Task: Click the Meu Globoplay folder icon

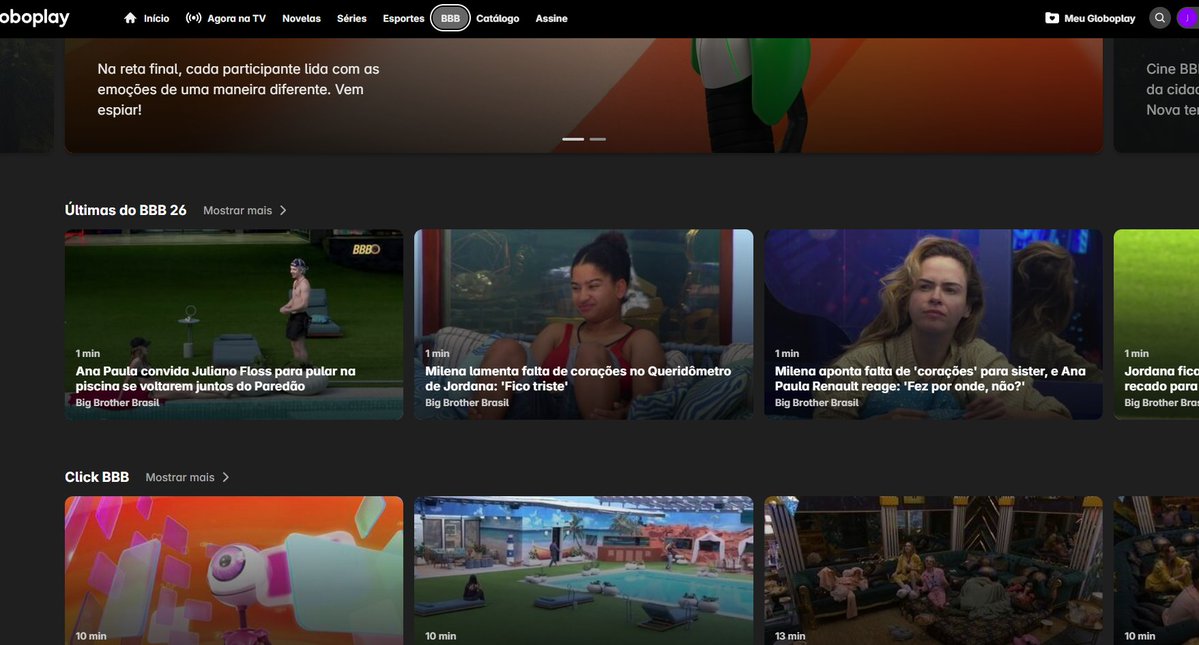Action: pos(1052,18)
